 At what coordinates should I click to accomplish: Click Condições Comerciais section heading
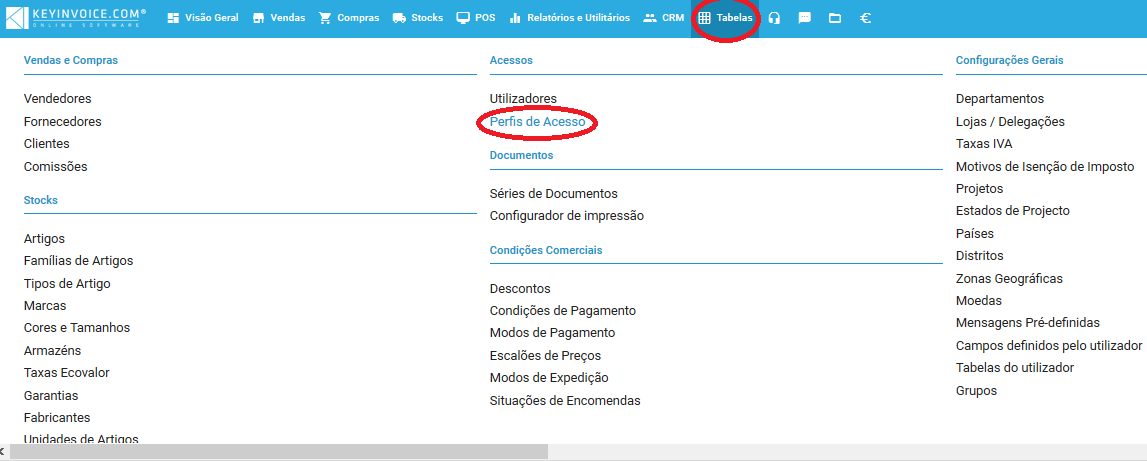[546, 250]
